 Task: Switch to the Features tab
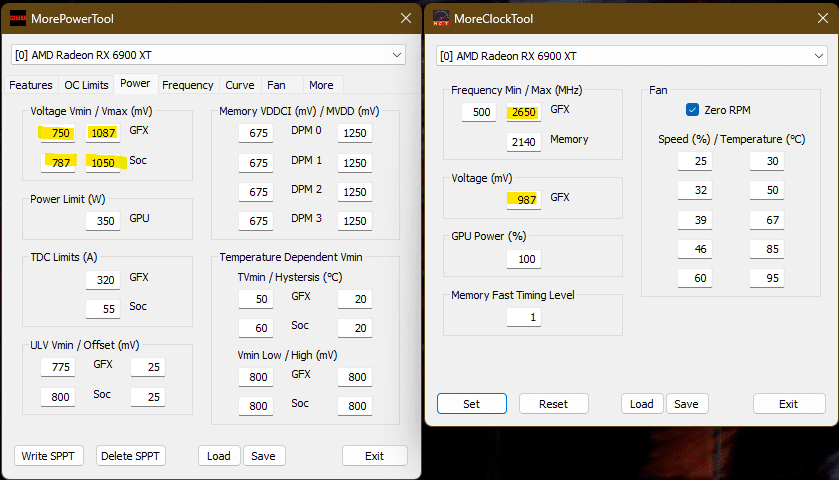(x=30, y=85)
